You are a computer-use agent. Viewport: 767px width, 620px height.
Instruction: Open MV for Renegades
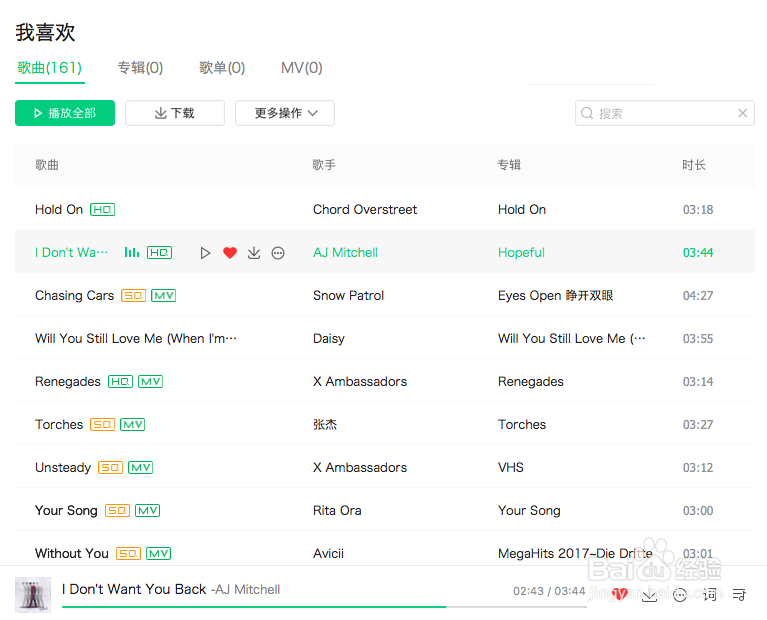point(150,382)
